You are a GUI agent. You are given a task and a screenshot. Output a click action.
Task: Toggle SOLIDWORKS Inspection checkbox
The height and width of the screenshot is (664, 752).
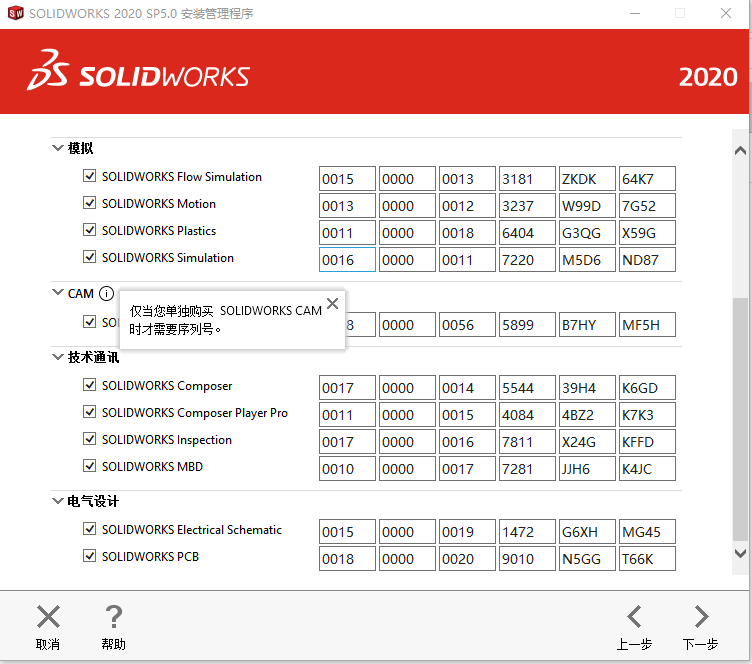89,438
